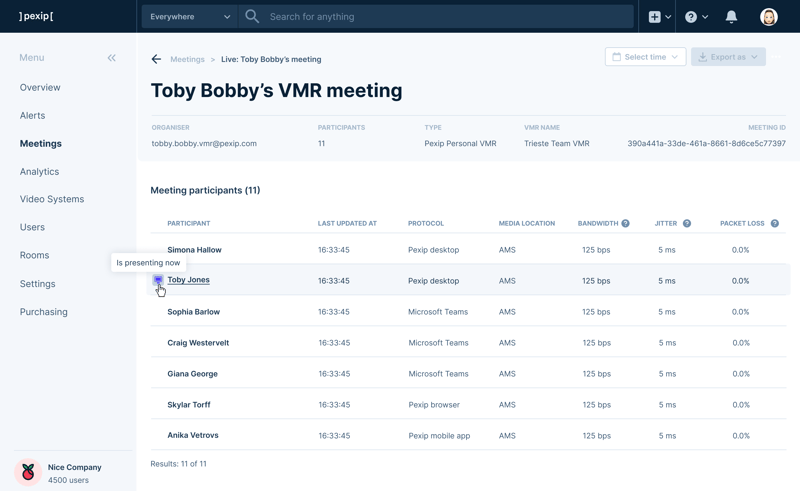
Task: Open Settings in the sidebar
Action: 37,284
